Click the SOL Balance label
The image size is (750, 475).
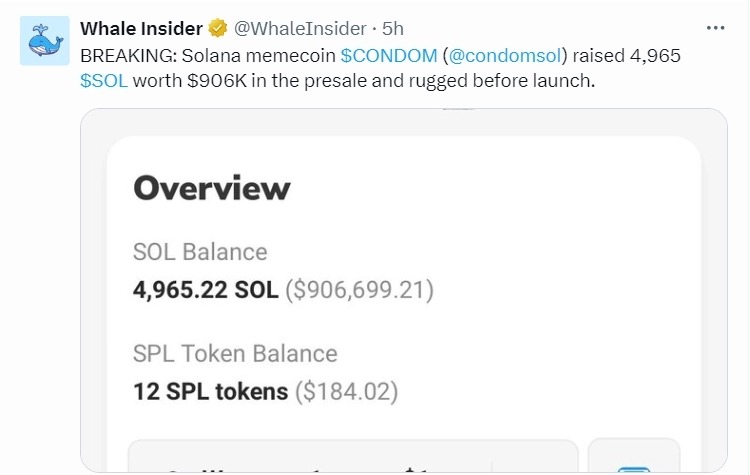tap(200, 251)
